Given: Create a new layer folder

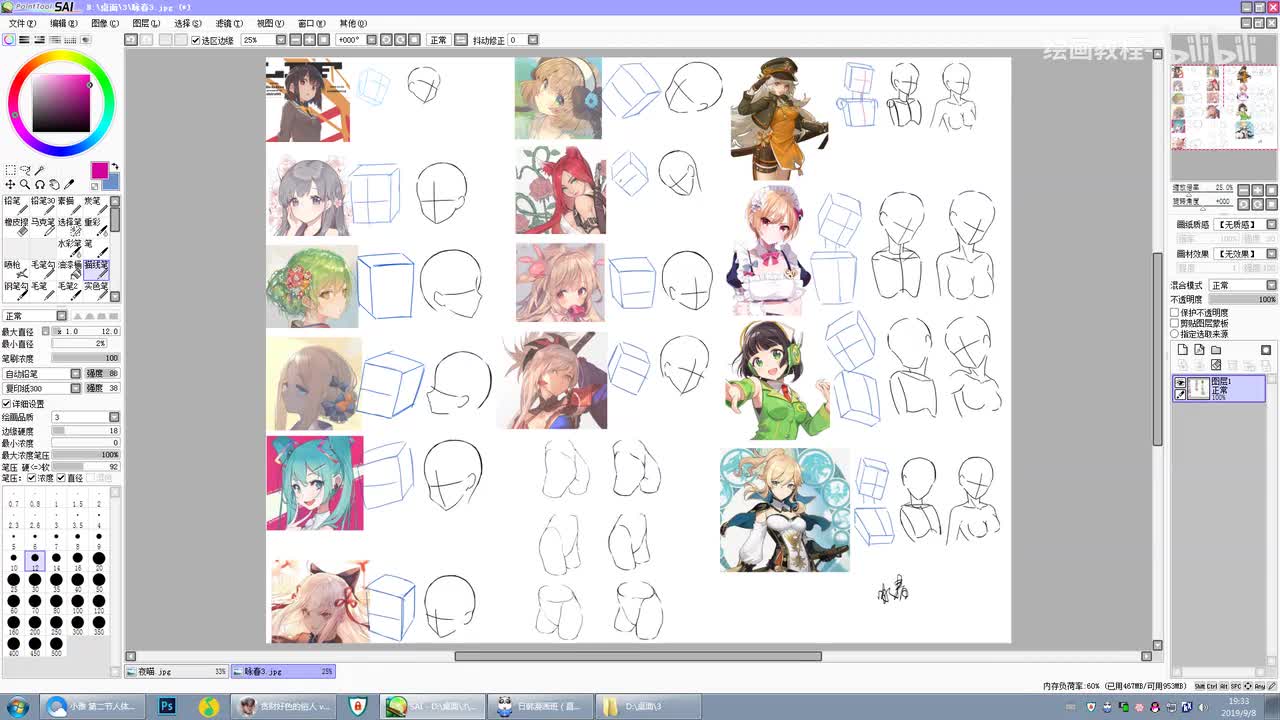Looking at the screenshot, I should (x=1216, y=350).
